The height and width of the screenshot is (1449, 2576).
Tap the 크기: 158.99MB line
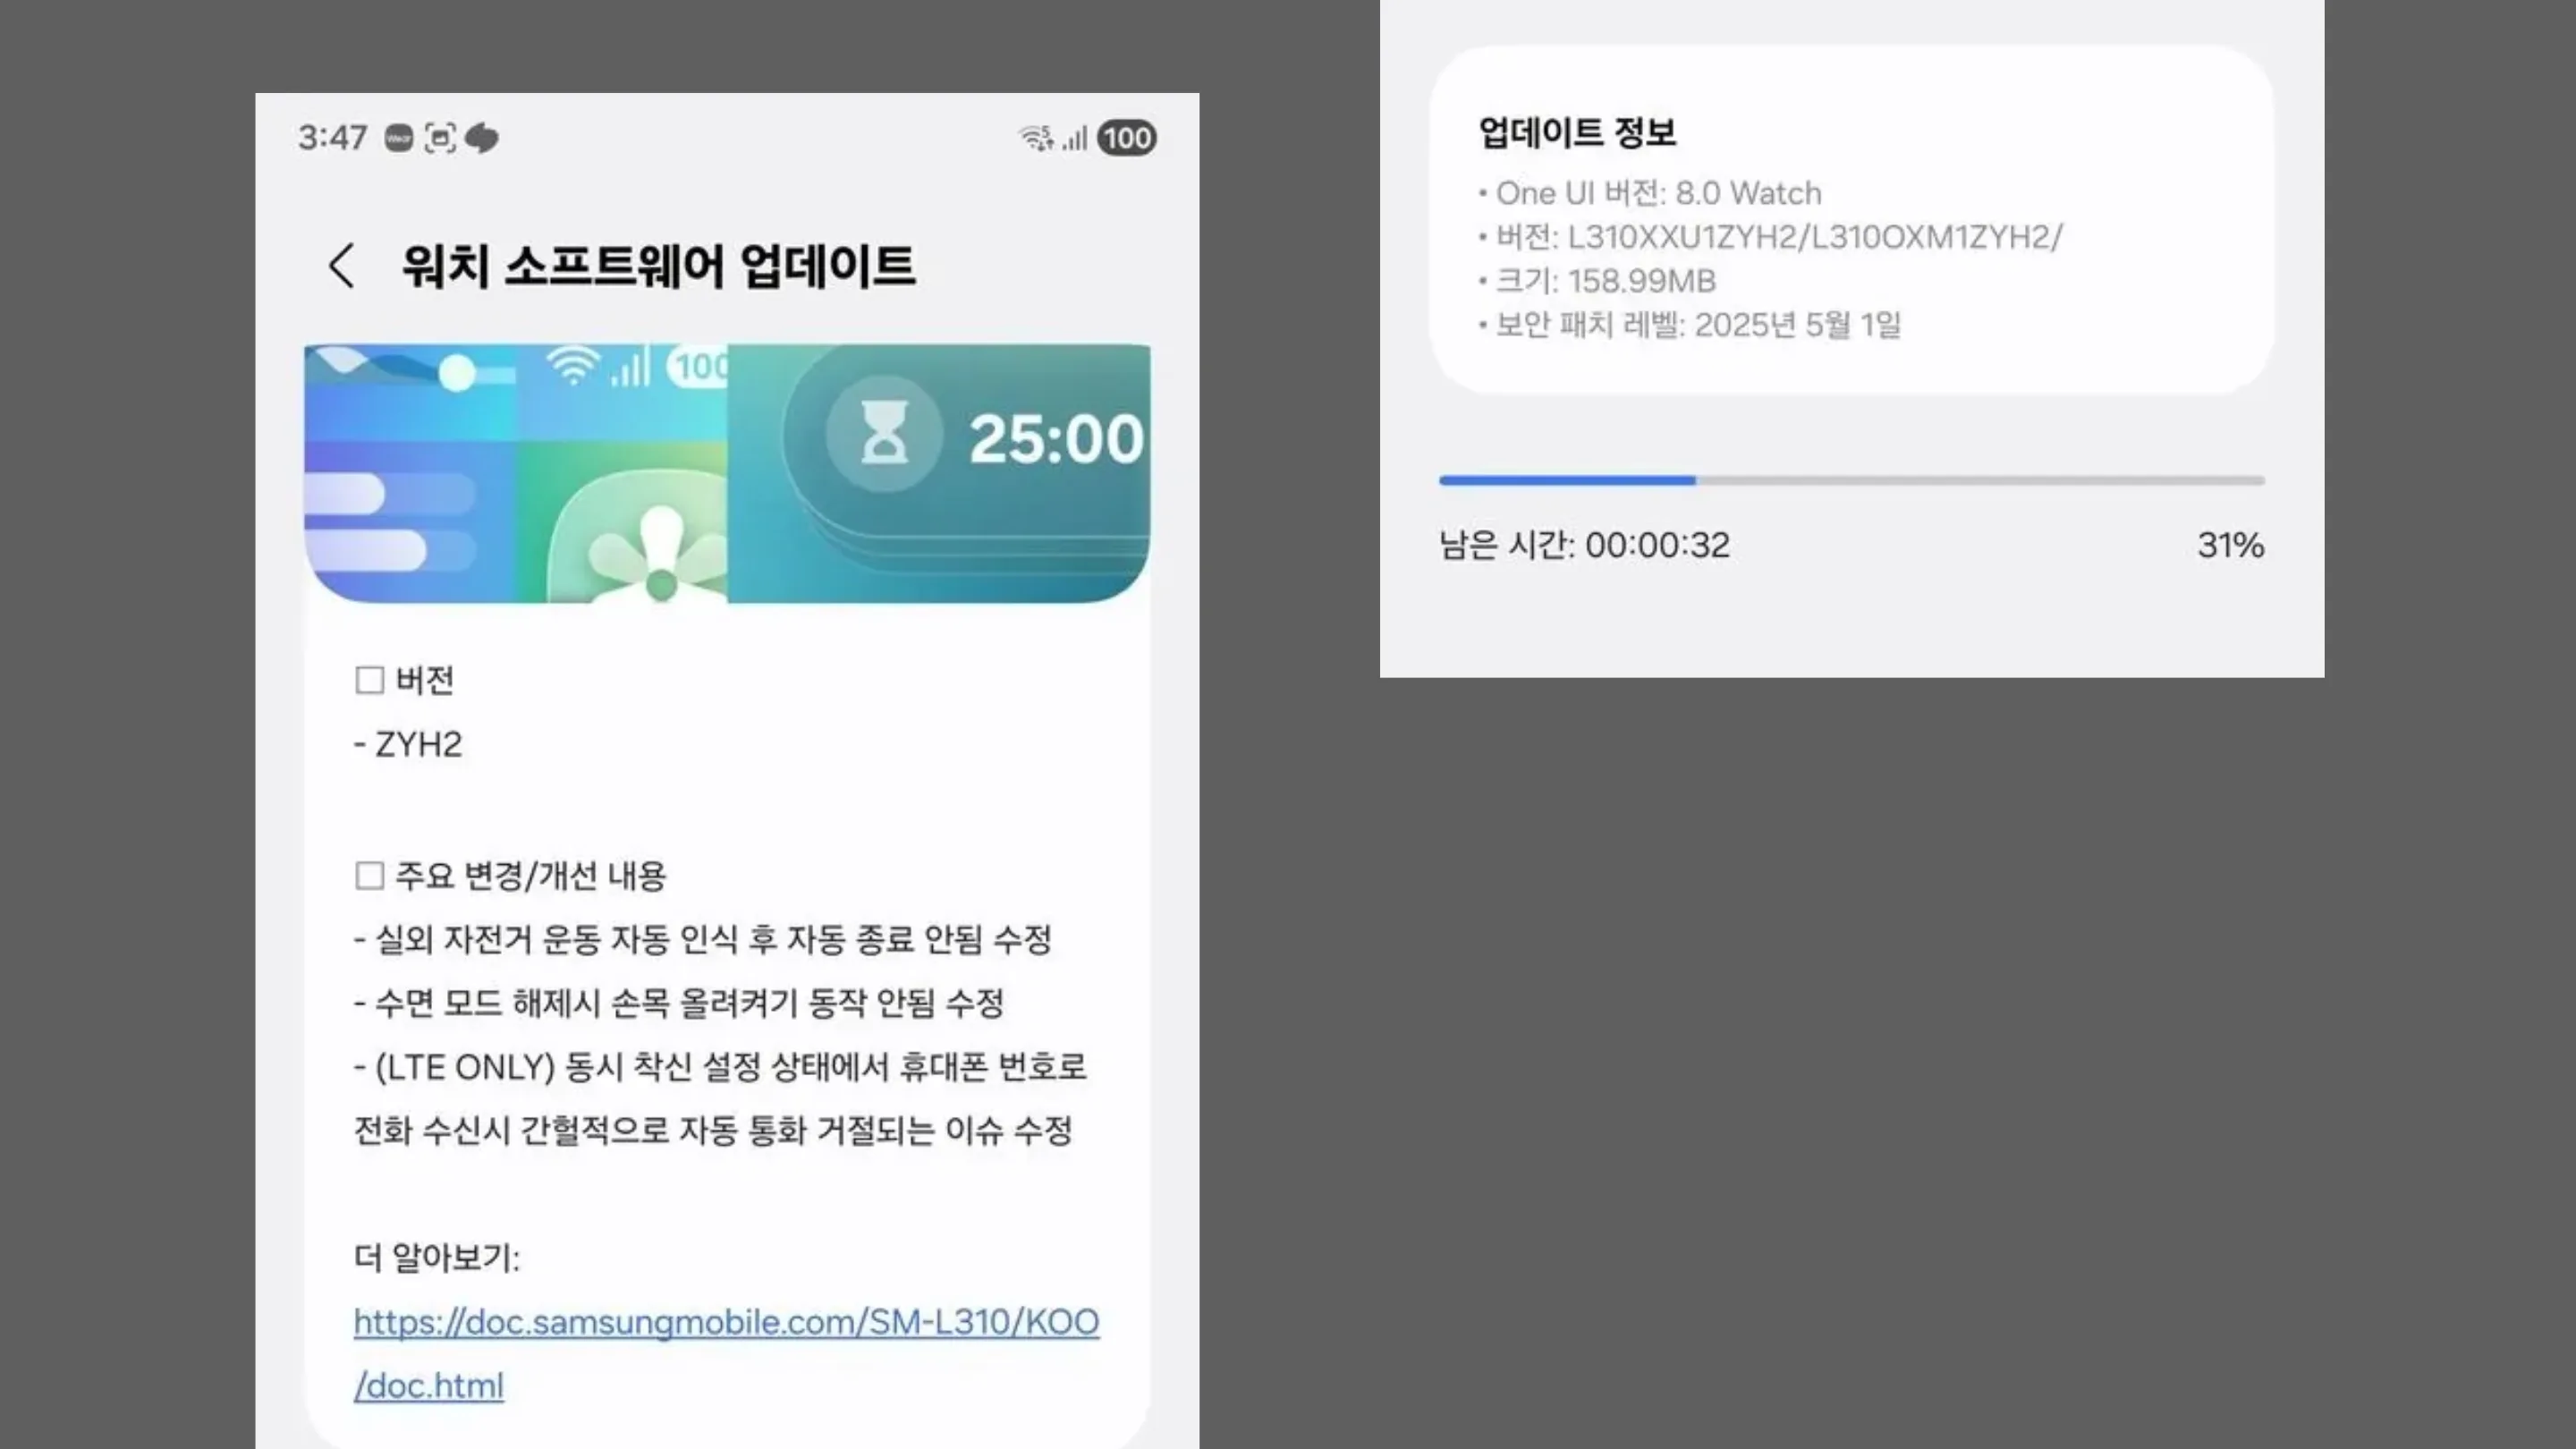click(x=1597, y=281)
